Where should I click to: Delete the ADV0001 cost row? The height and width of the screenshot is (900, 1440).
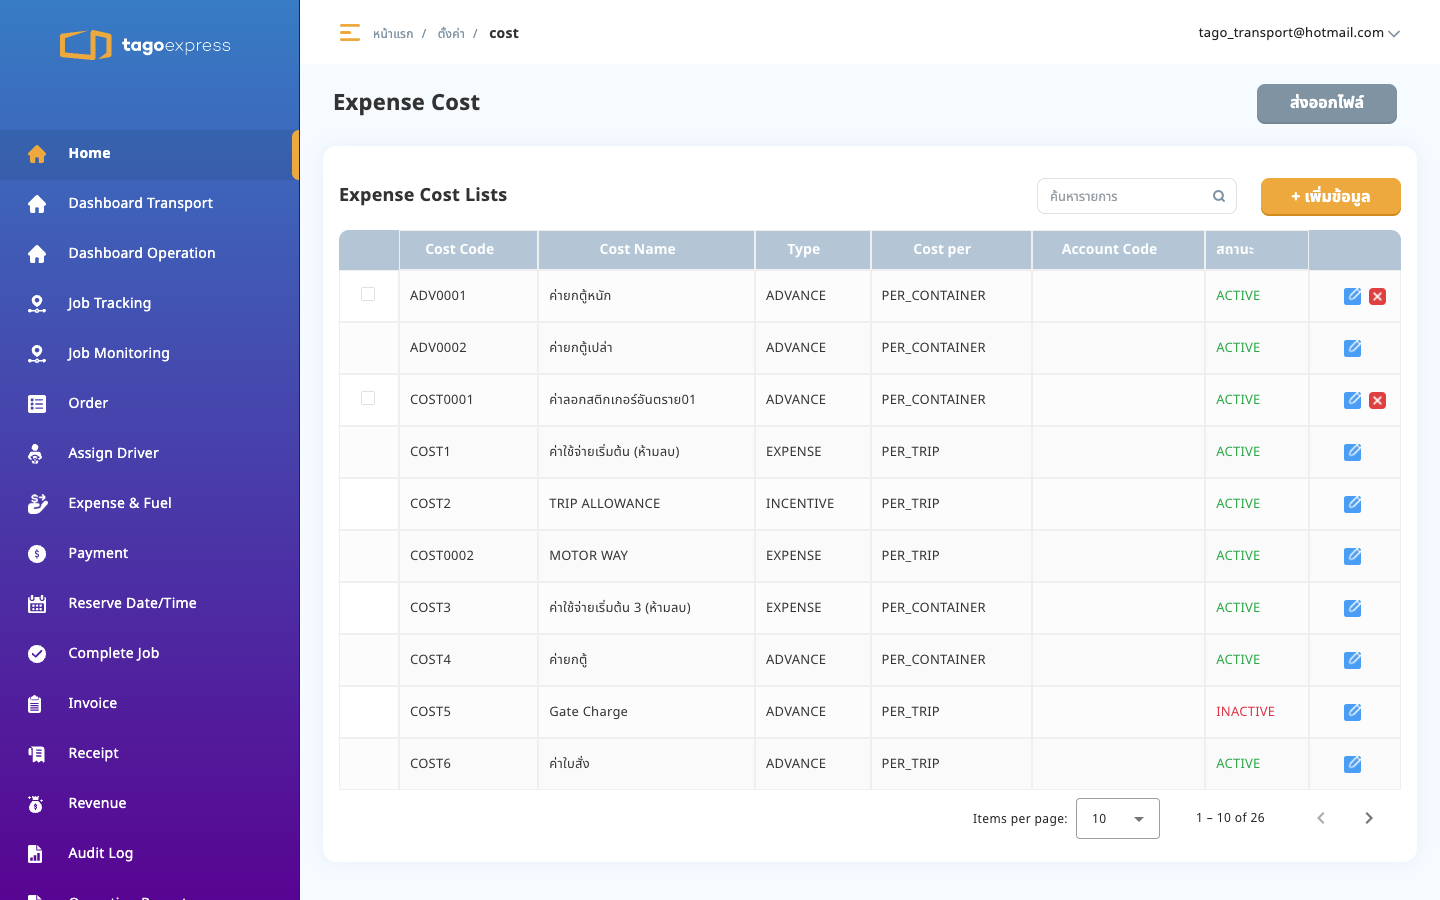[1378, 296]
